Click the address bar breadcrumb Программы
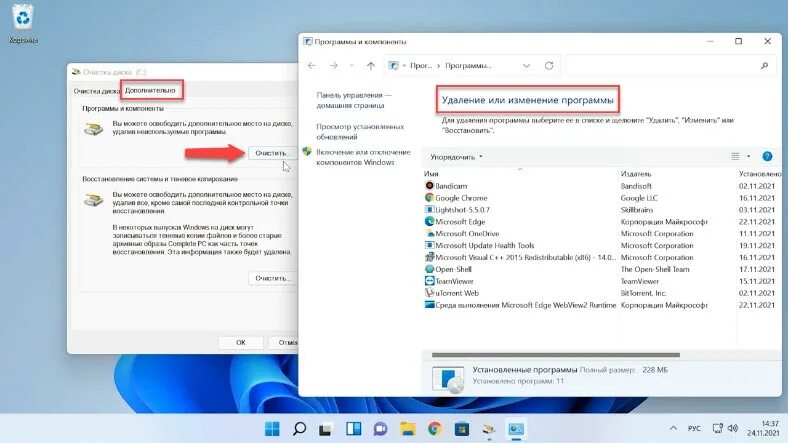 (468, 66)
